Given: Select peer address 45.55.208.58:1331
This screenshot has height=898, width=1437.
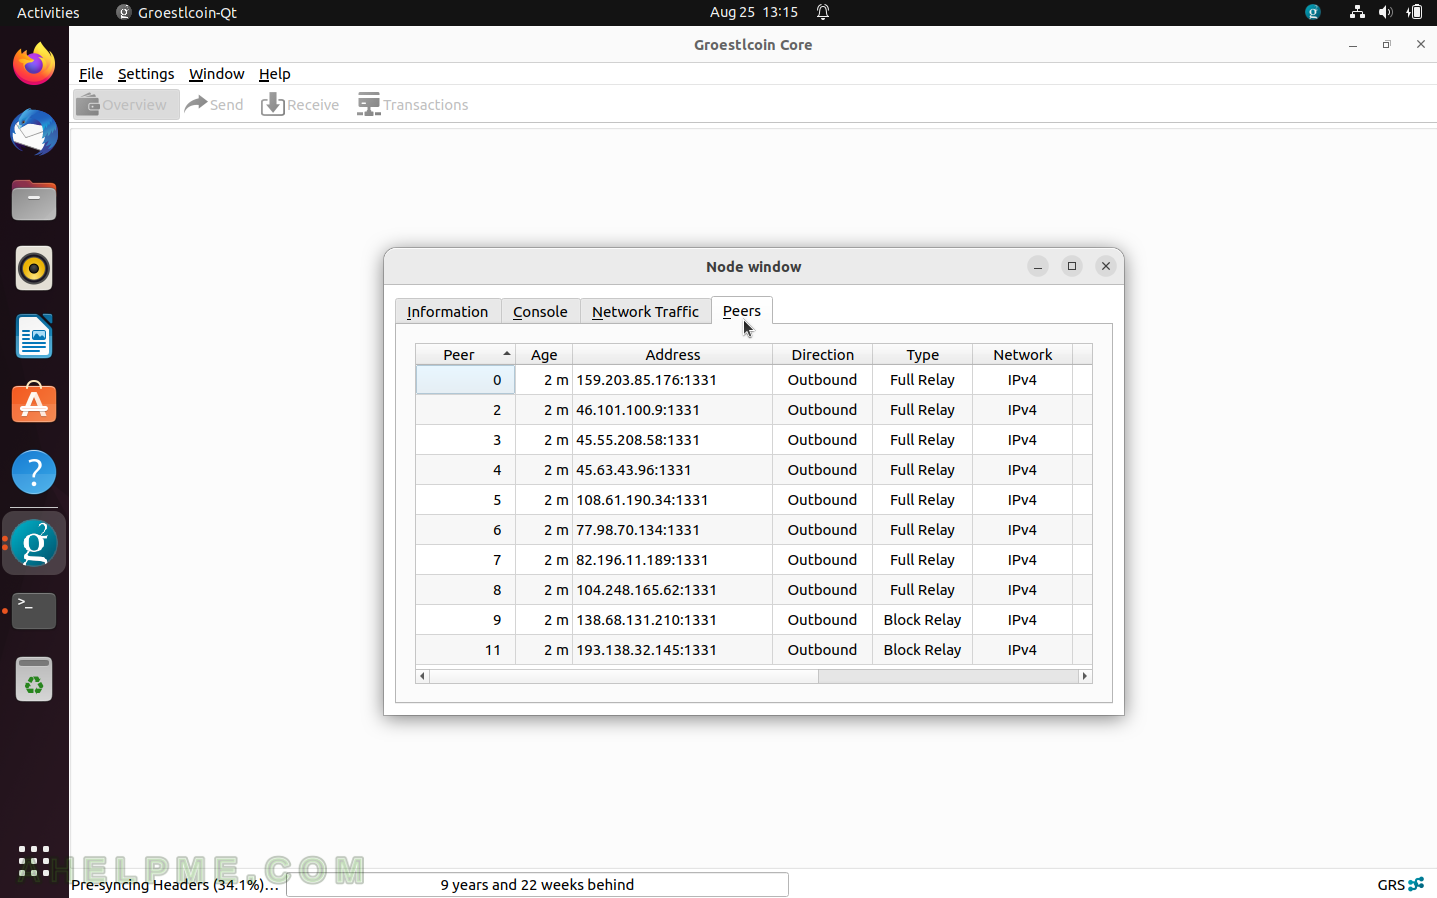Looking at the screenshot, I should click(672, 440).
